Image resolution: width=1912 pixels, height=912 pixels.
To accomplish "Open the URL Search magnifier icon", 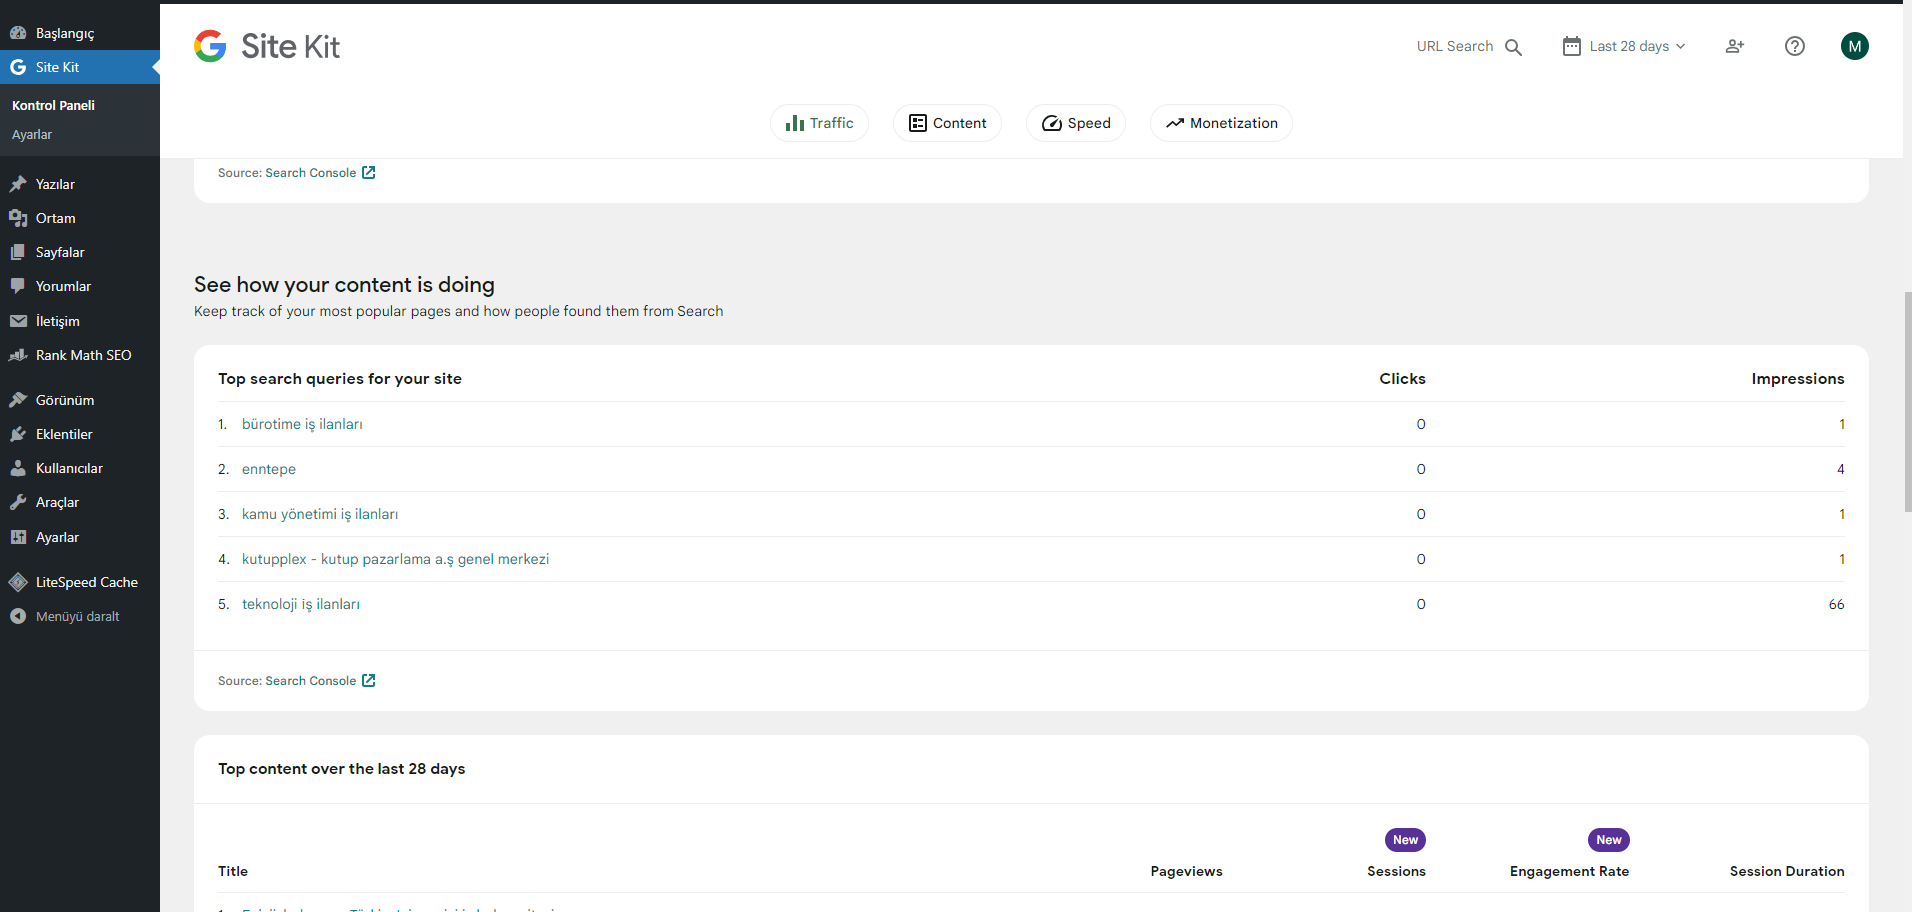I will coord(1513,47).
